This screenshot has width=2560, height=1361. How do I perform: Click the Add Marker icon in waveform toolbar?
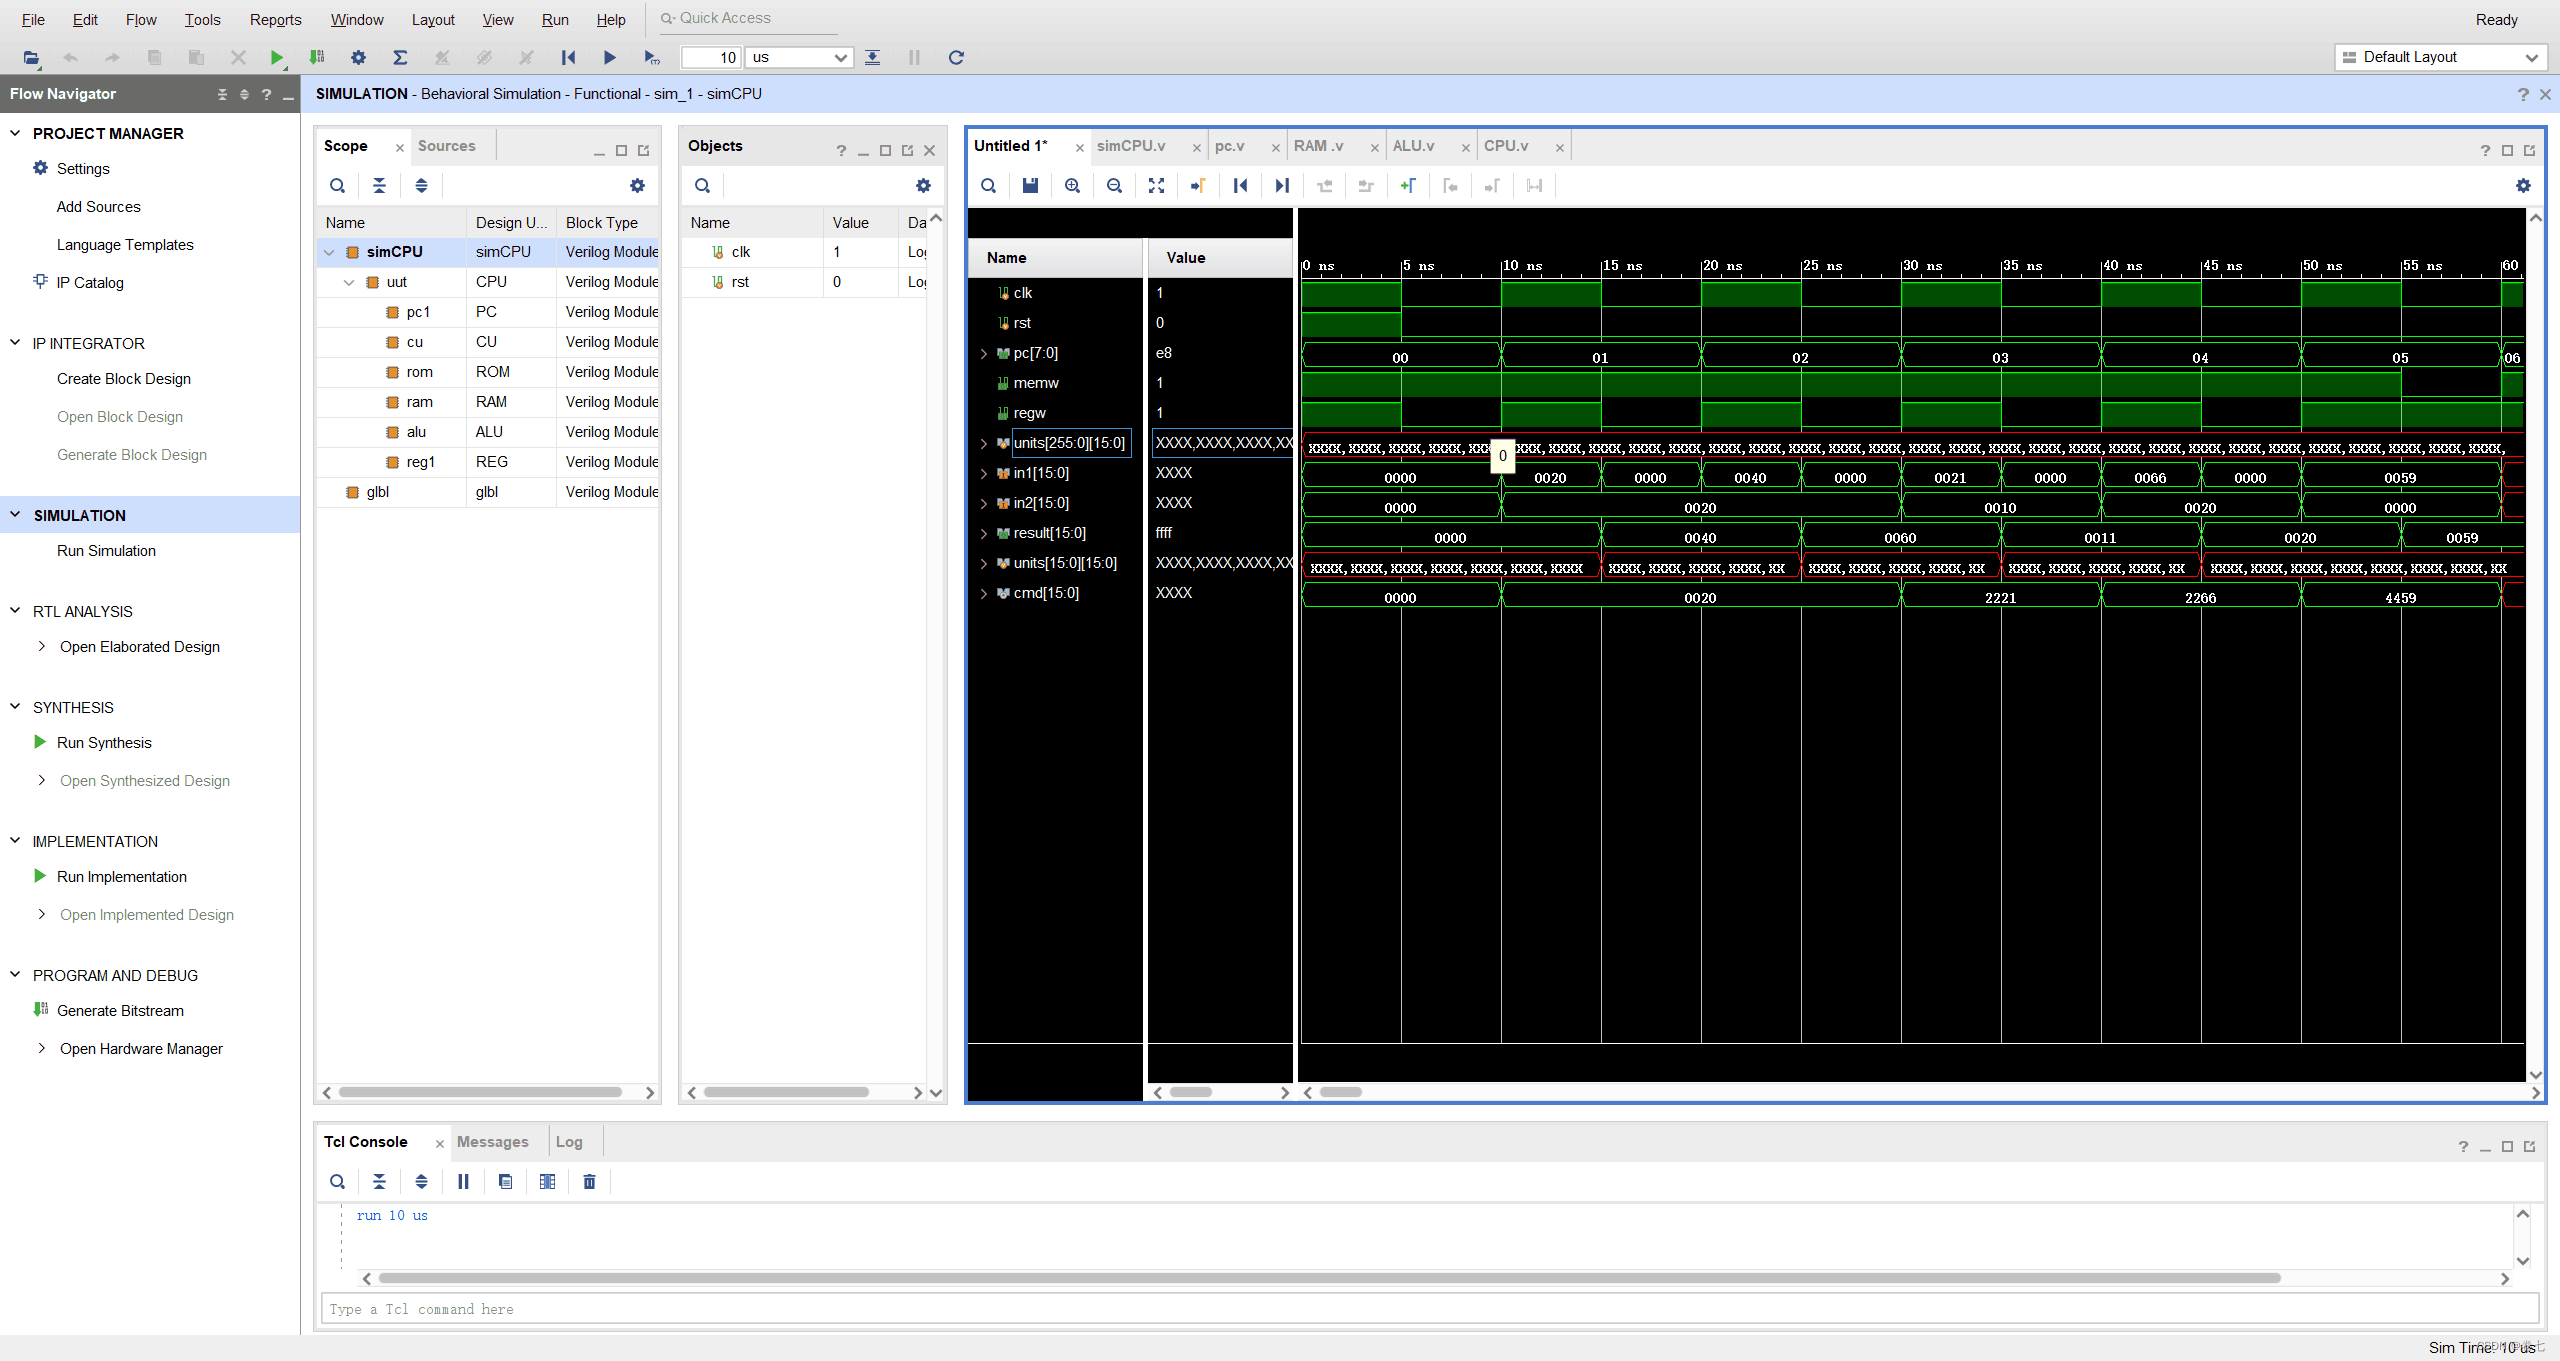pyautogui.click(x=1408, y=186)
